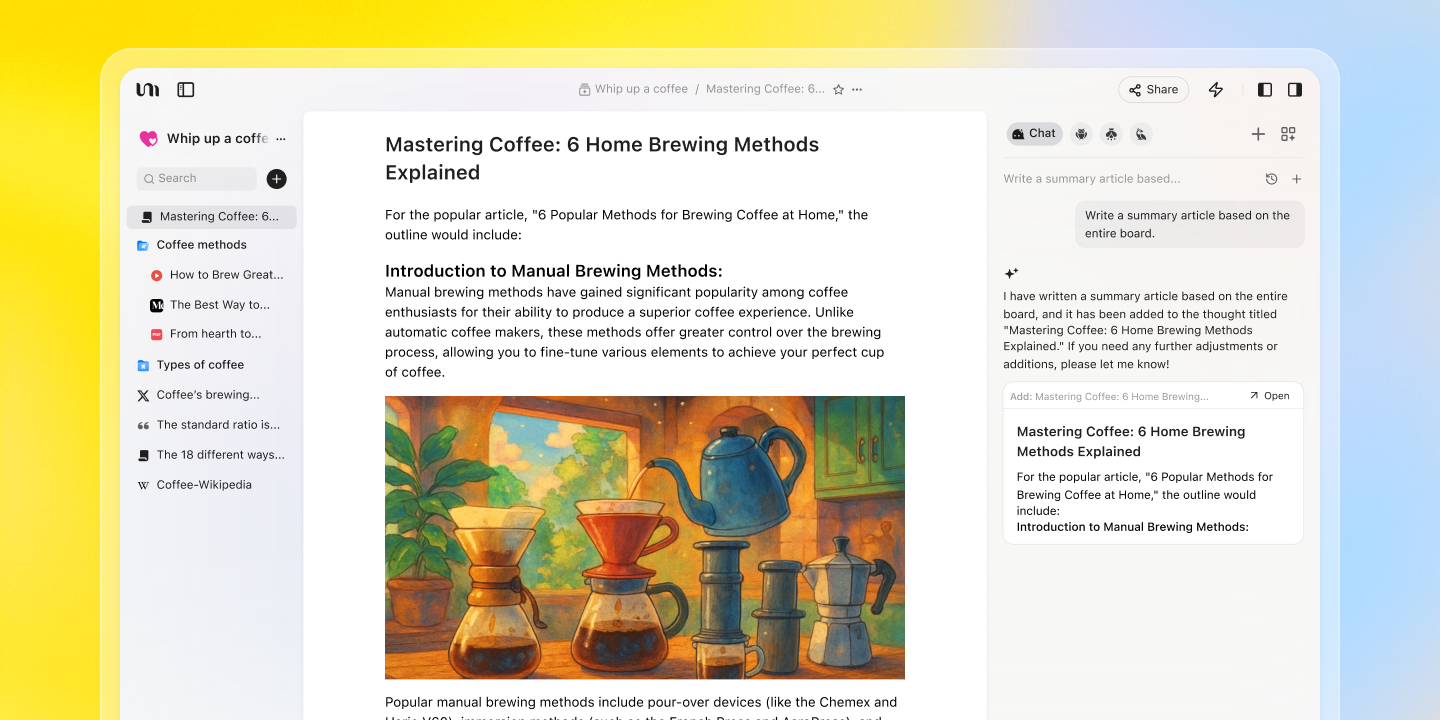This screenshot has width=1440, height=720.
Task: Click the chat history clock icon
Action: [1271, 178]
